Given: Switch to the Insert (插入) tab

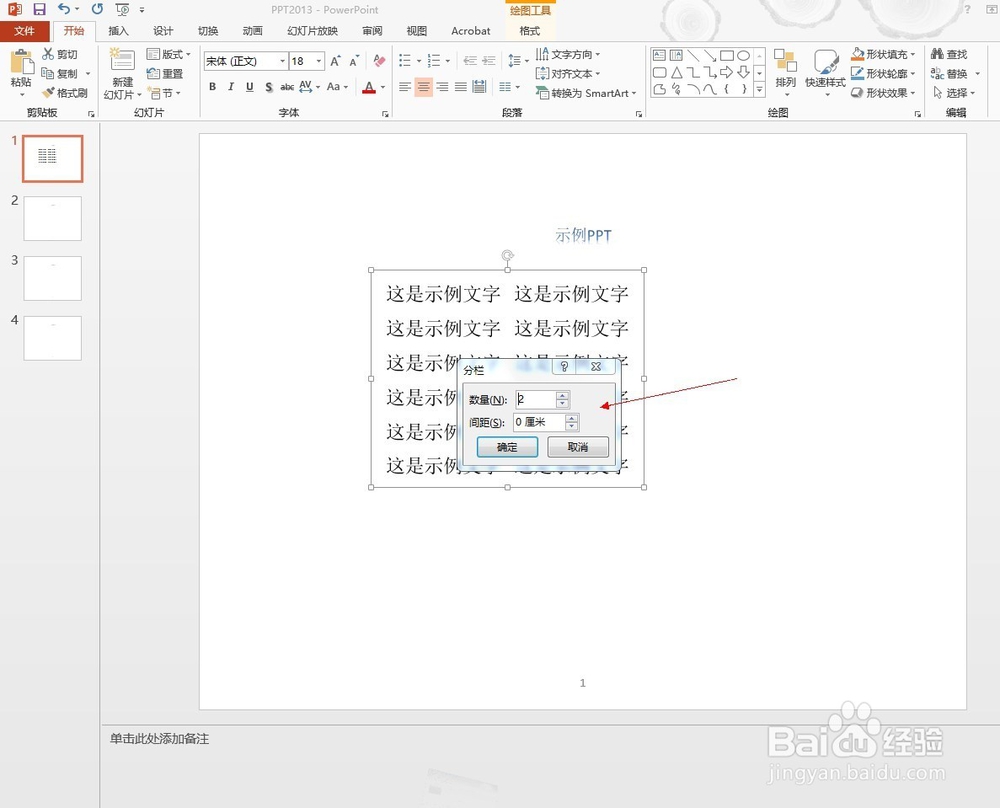Looking at the screenshot, I should click(118, 31).
